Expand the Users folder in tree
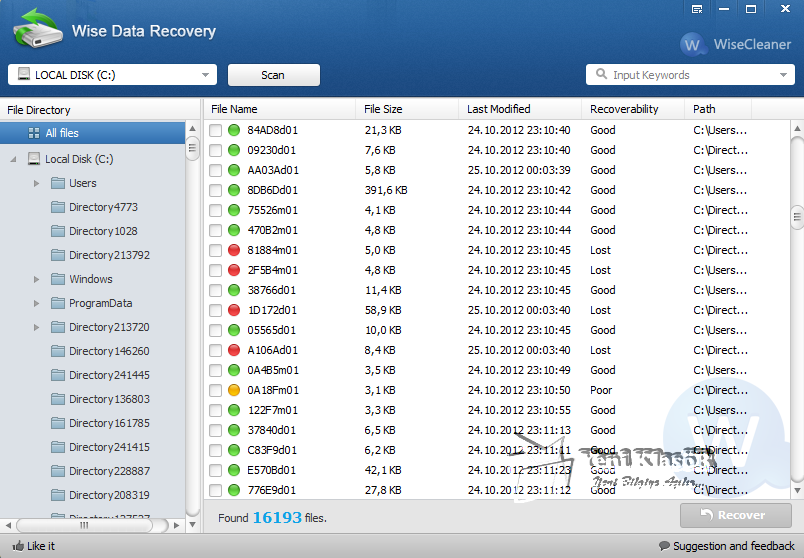Image resolution: width=804 pixels, height=558 pixels. click(x=37, y=183)
